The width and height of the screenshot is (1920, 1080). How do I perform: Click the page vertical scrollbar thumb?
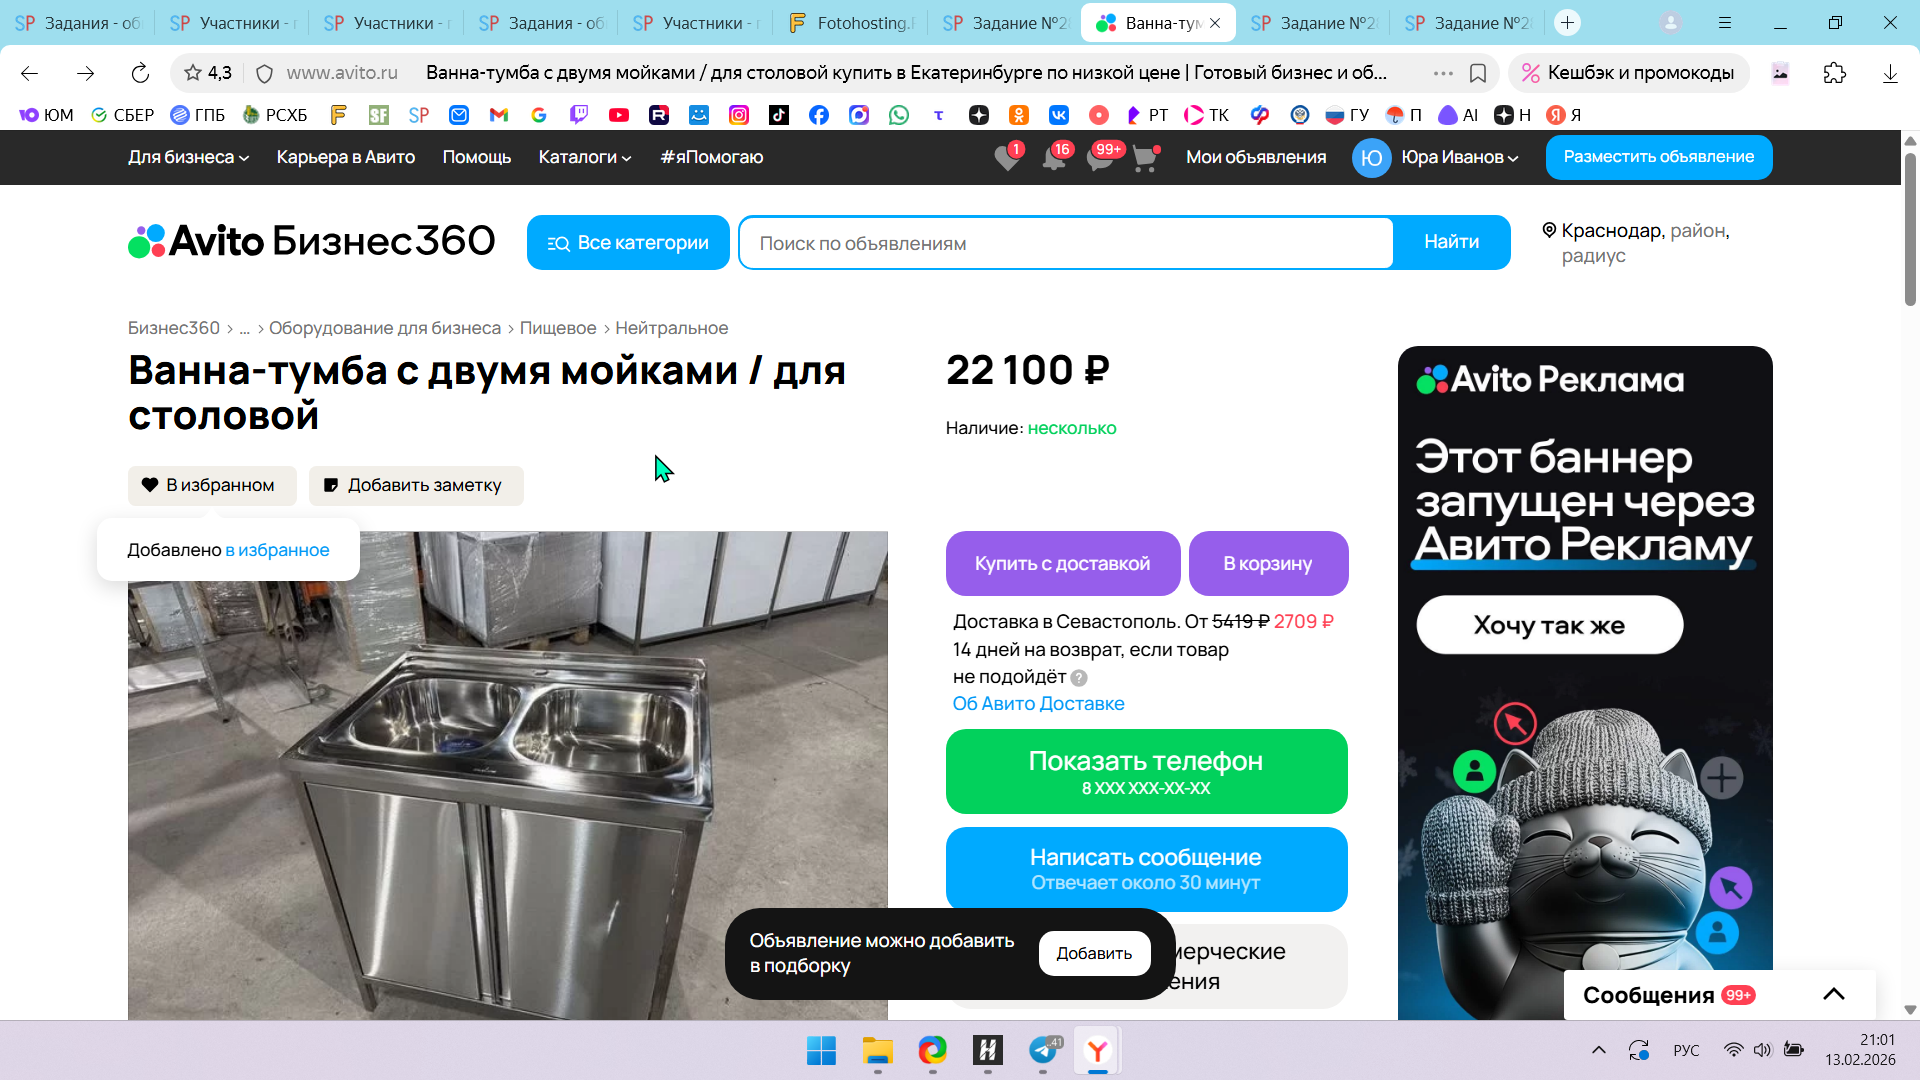1910,230
